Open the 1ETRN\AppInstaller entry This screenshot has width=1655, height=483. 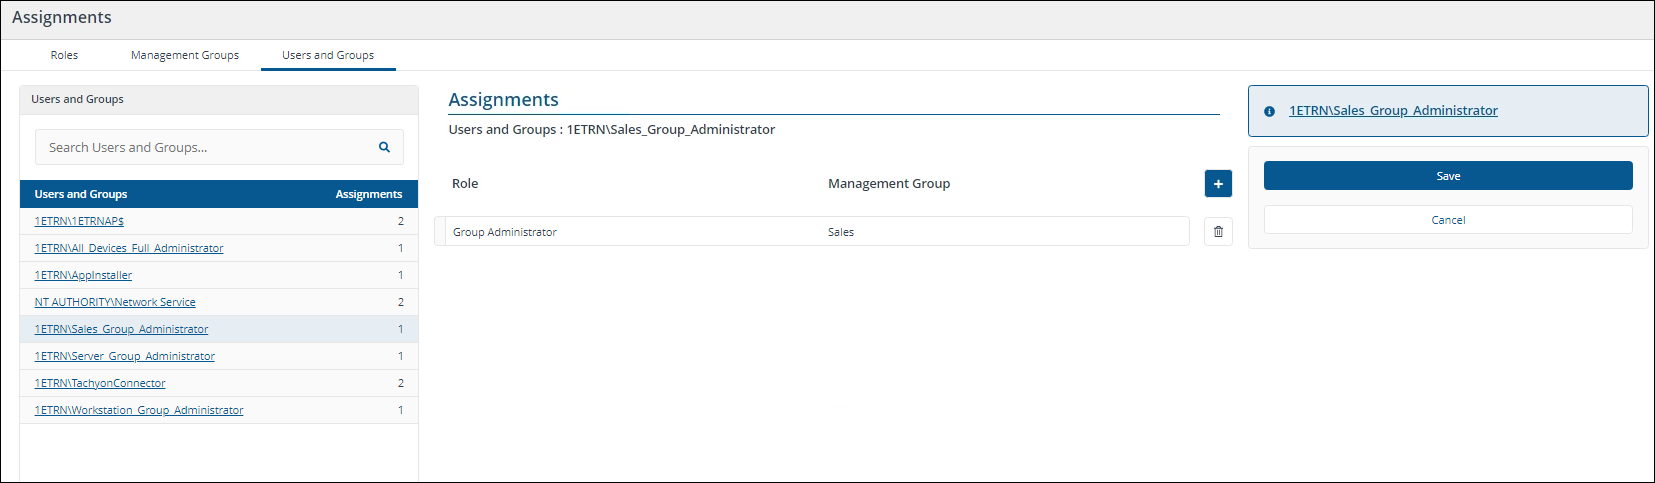[x=83, y=275]
